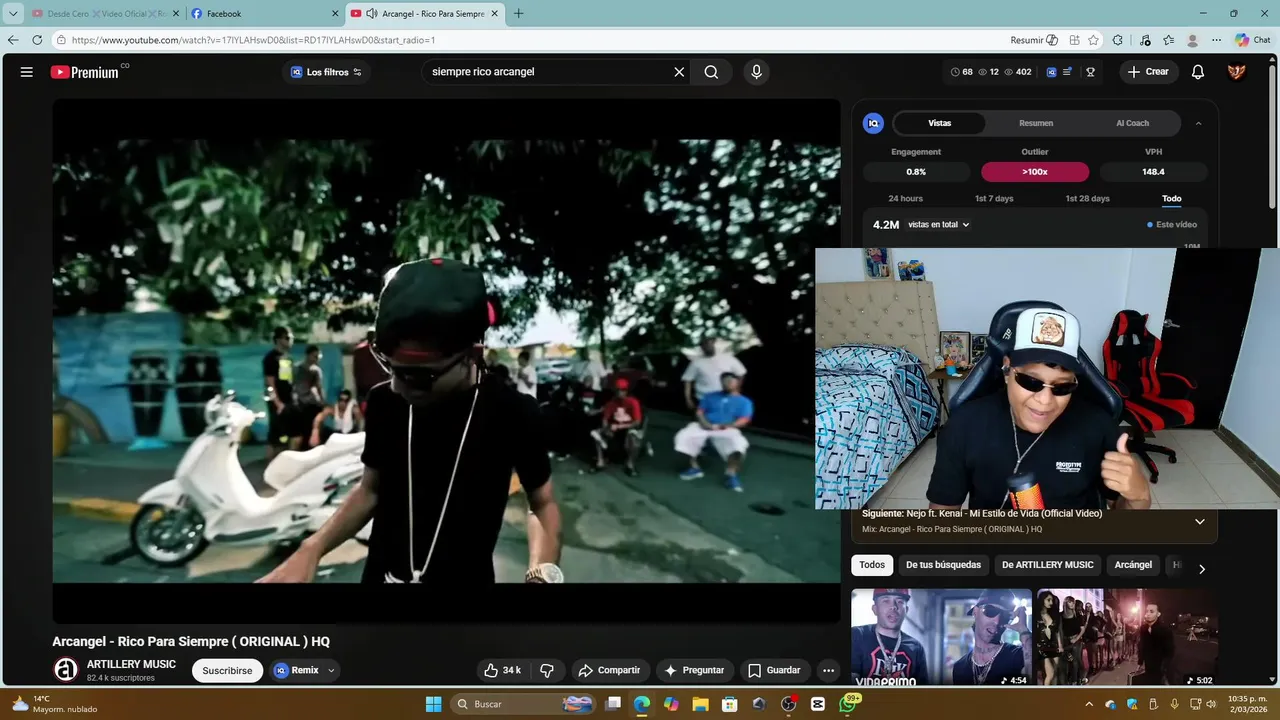Click the Preguntar button
Screen dimensions: 1280x720
[693, 670]
